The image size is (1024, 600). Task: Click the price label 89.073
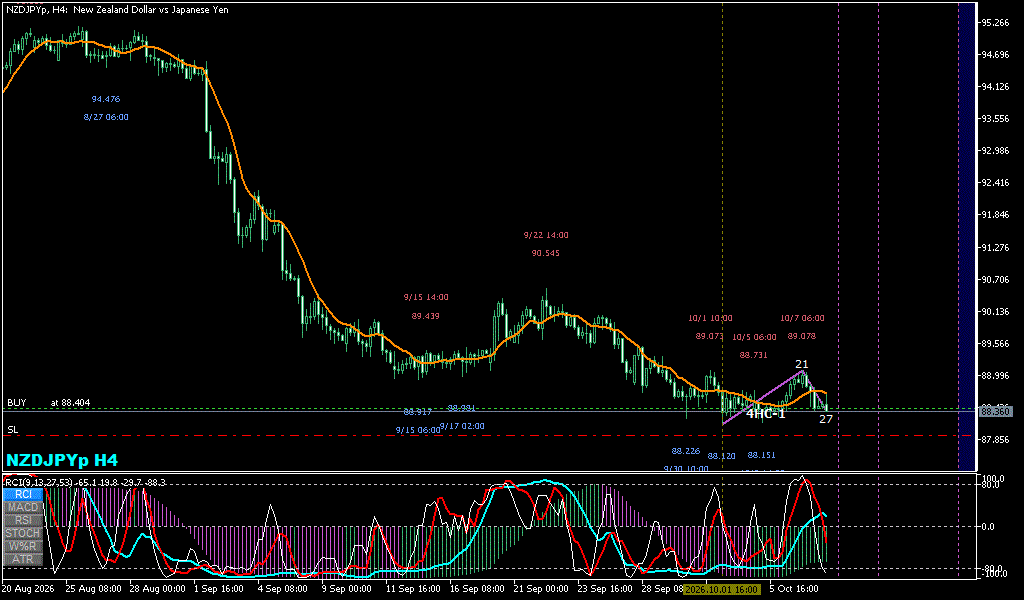pos(710,337)
